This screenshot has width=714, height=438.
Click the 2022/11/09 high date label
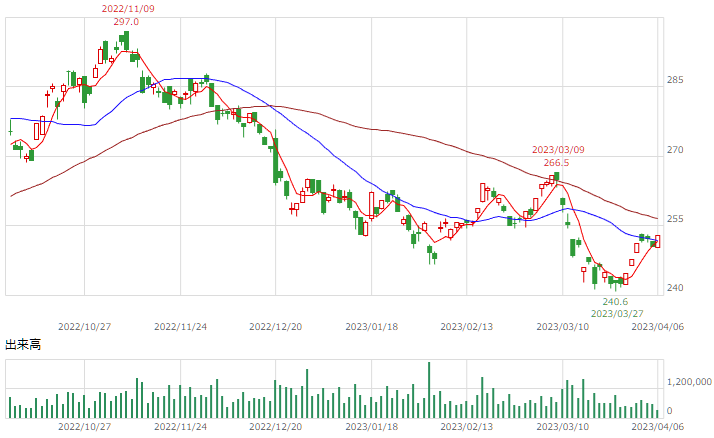pyautogui.click(x=128, y=9)
